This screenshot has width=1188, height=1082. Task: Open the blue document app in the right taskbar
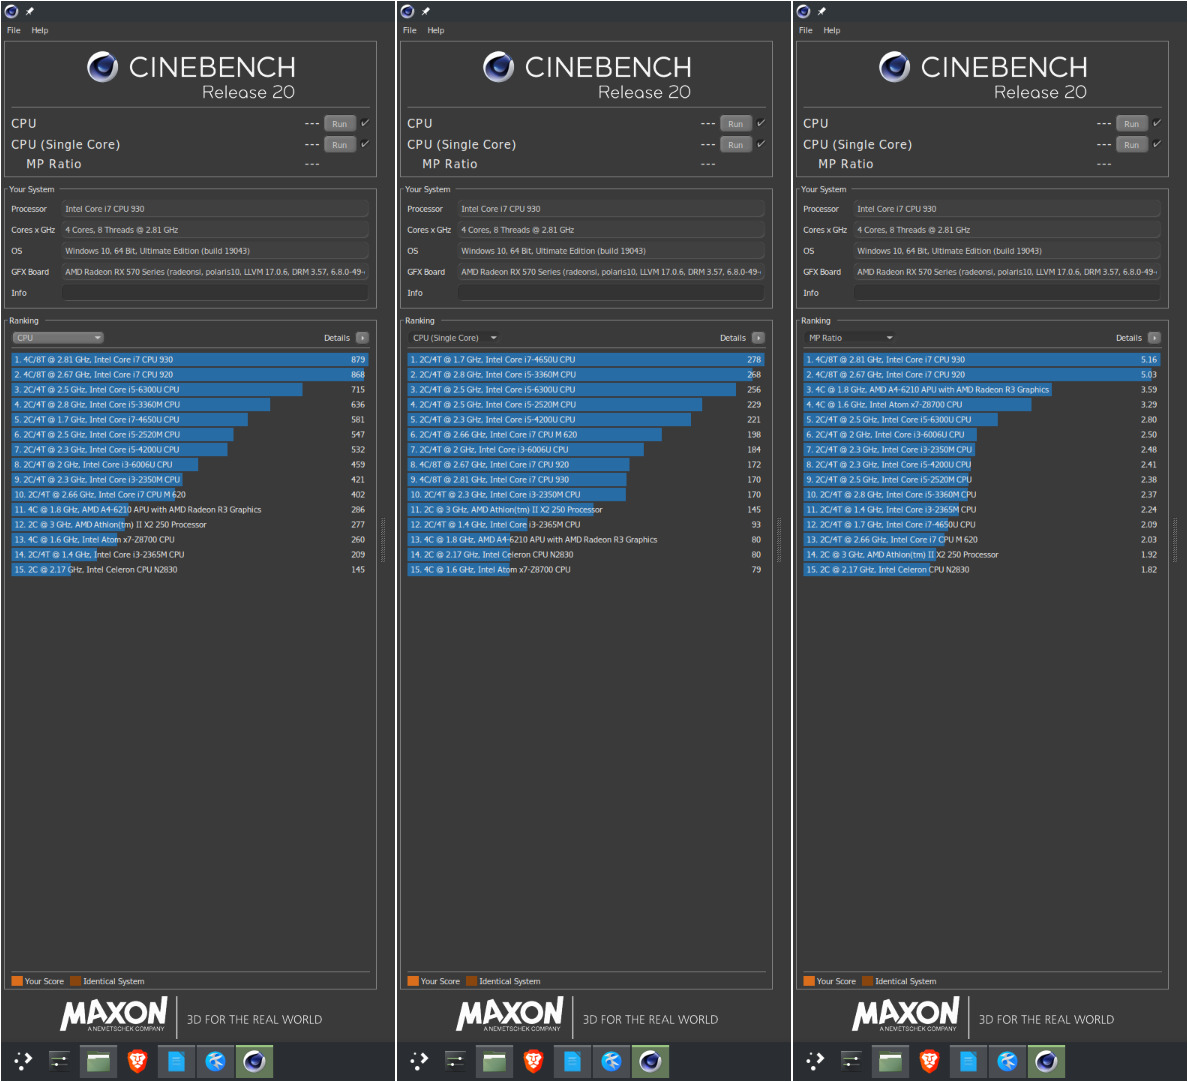coord(968,1061)
